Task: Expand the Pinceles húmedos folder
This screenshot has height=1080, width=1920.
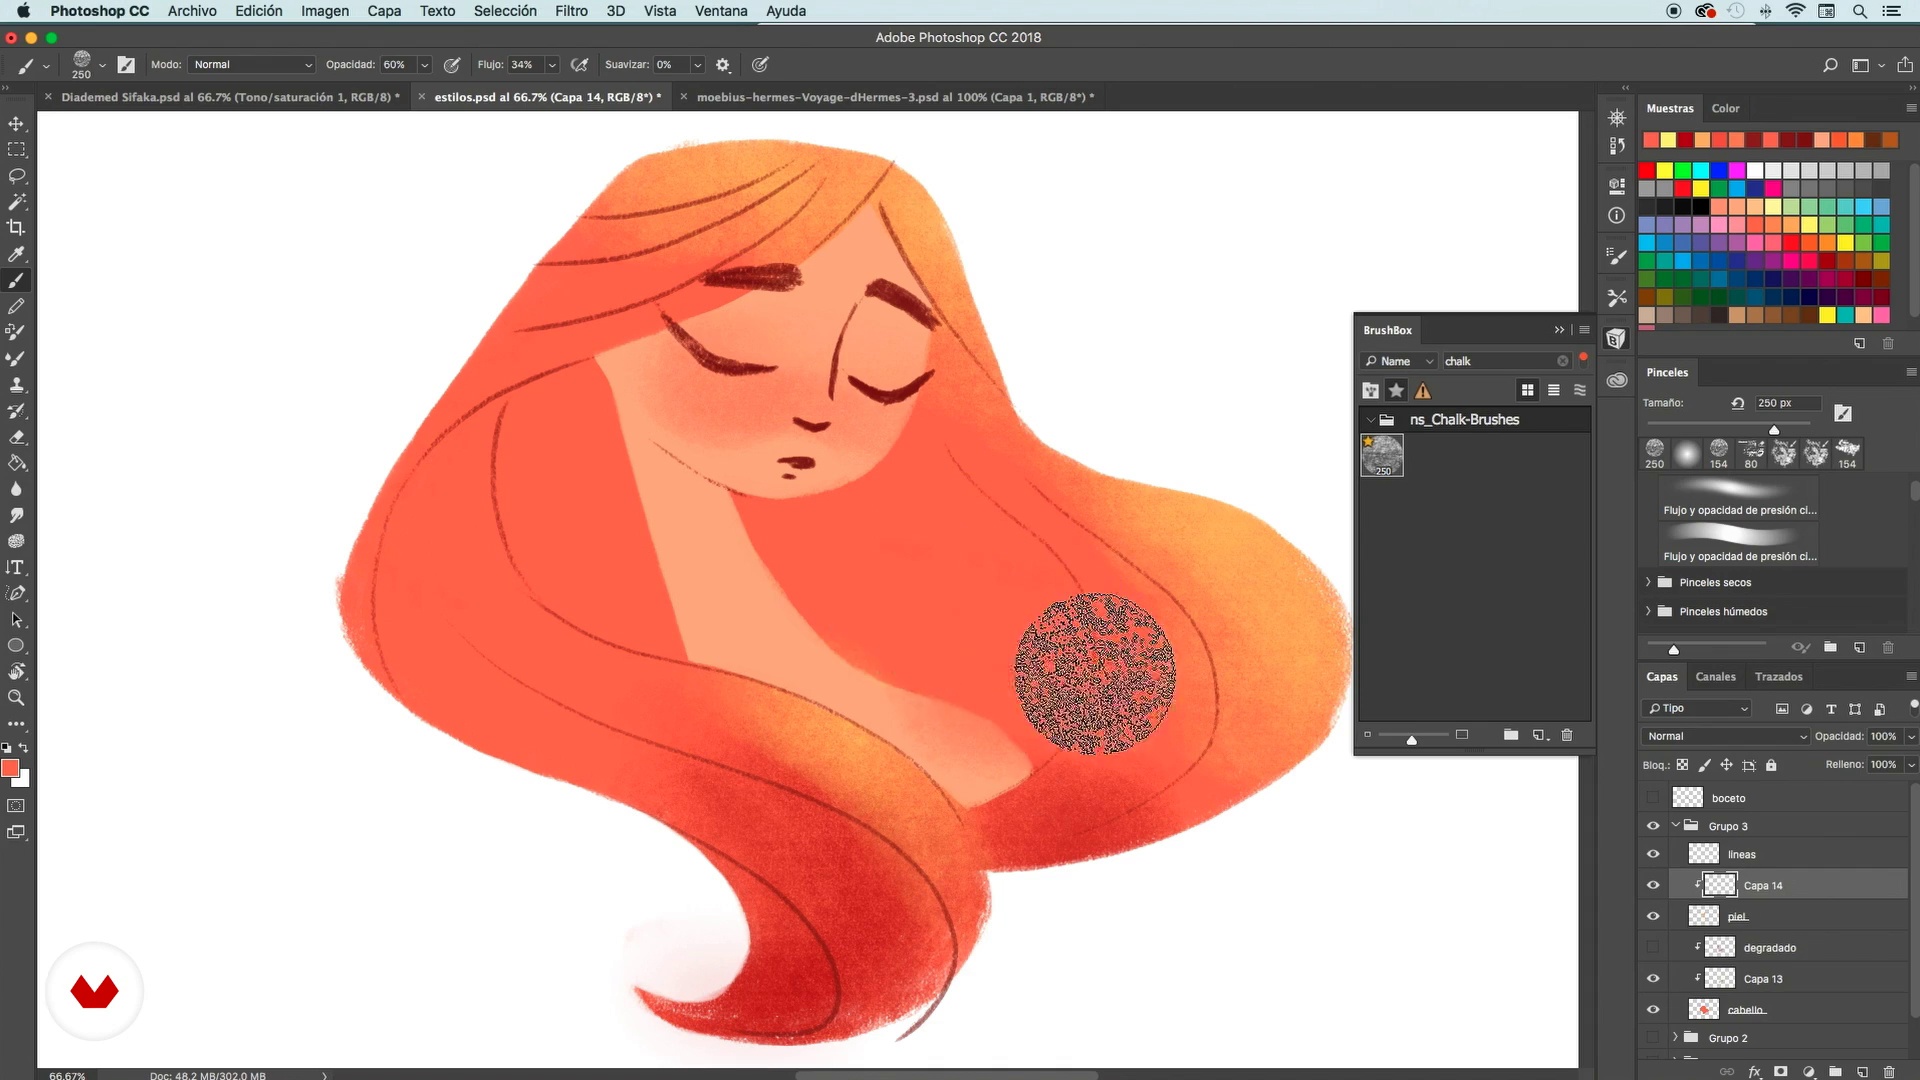Action: pos(1648,611)
